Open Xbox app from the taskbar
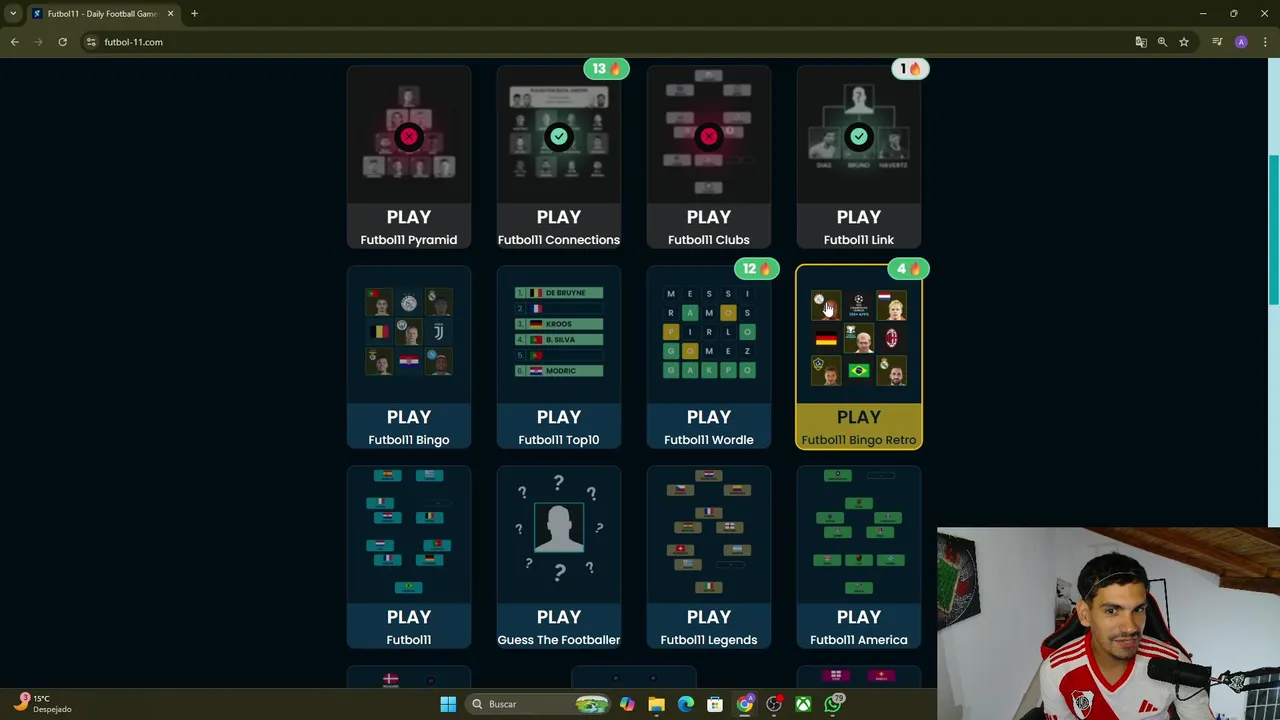The image size is (1280, 720). click(803, 704)
